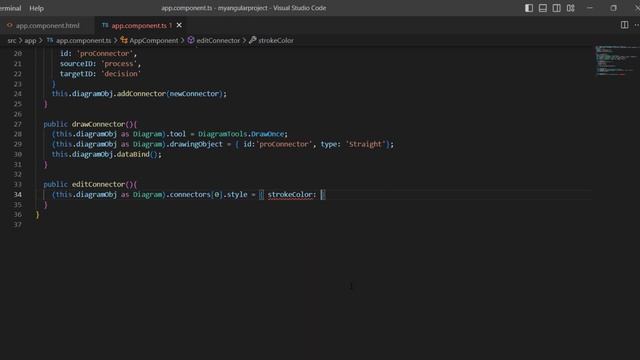Click 'editConnector' method name on line 33
Image resolution: width=640 pixels, height=360 pixels.
coord(98,184)
